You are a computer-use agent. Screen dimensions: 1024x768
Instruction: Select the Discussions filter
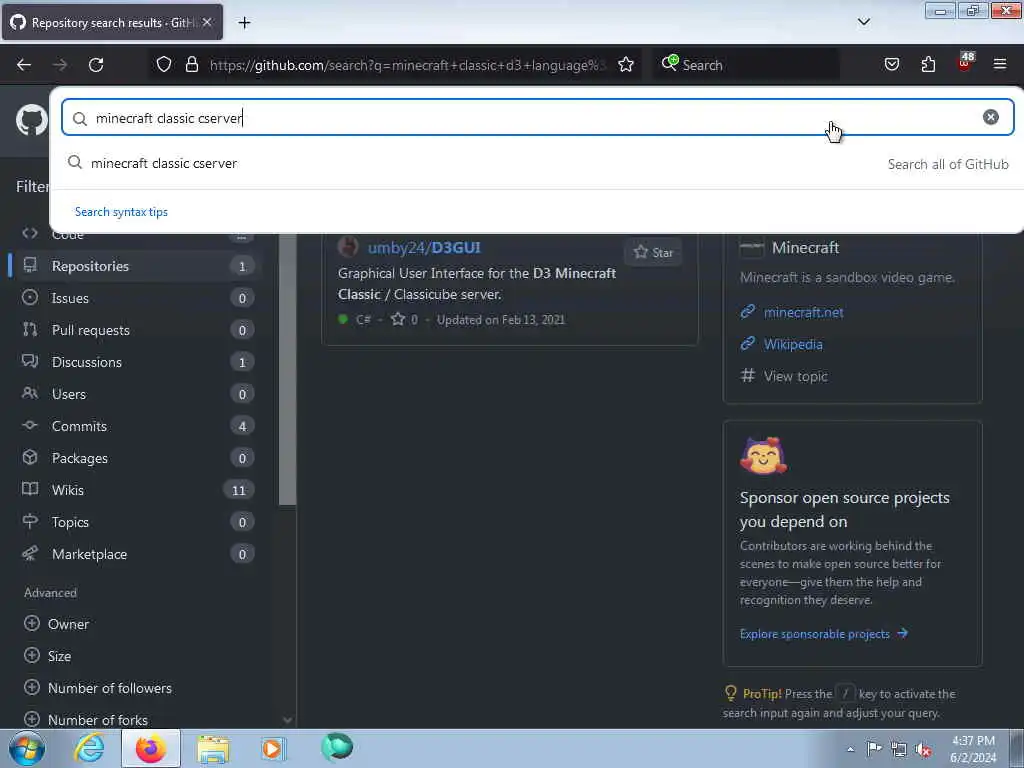[x=136, y=362]
